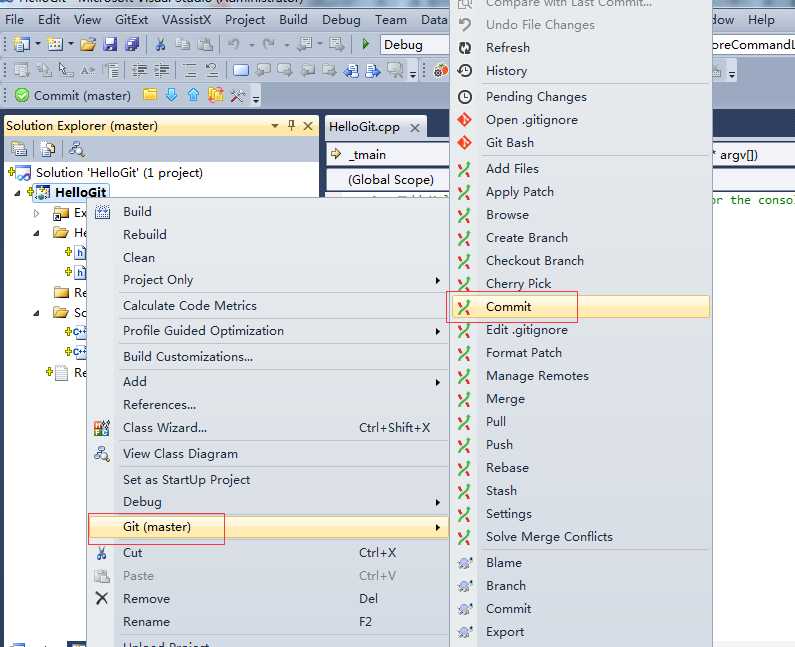Click the Save icon in the toolbar

(110, 45)
